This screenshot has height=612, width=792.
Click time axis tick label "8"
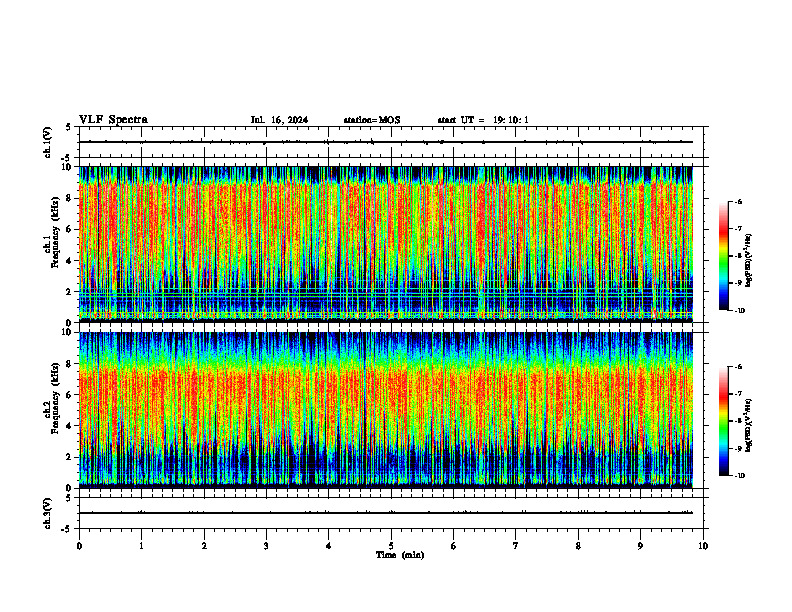(578, 546)
